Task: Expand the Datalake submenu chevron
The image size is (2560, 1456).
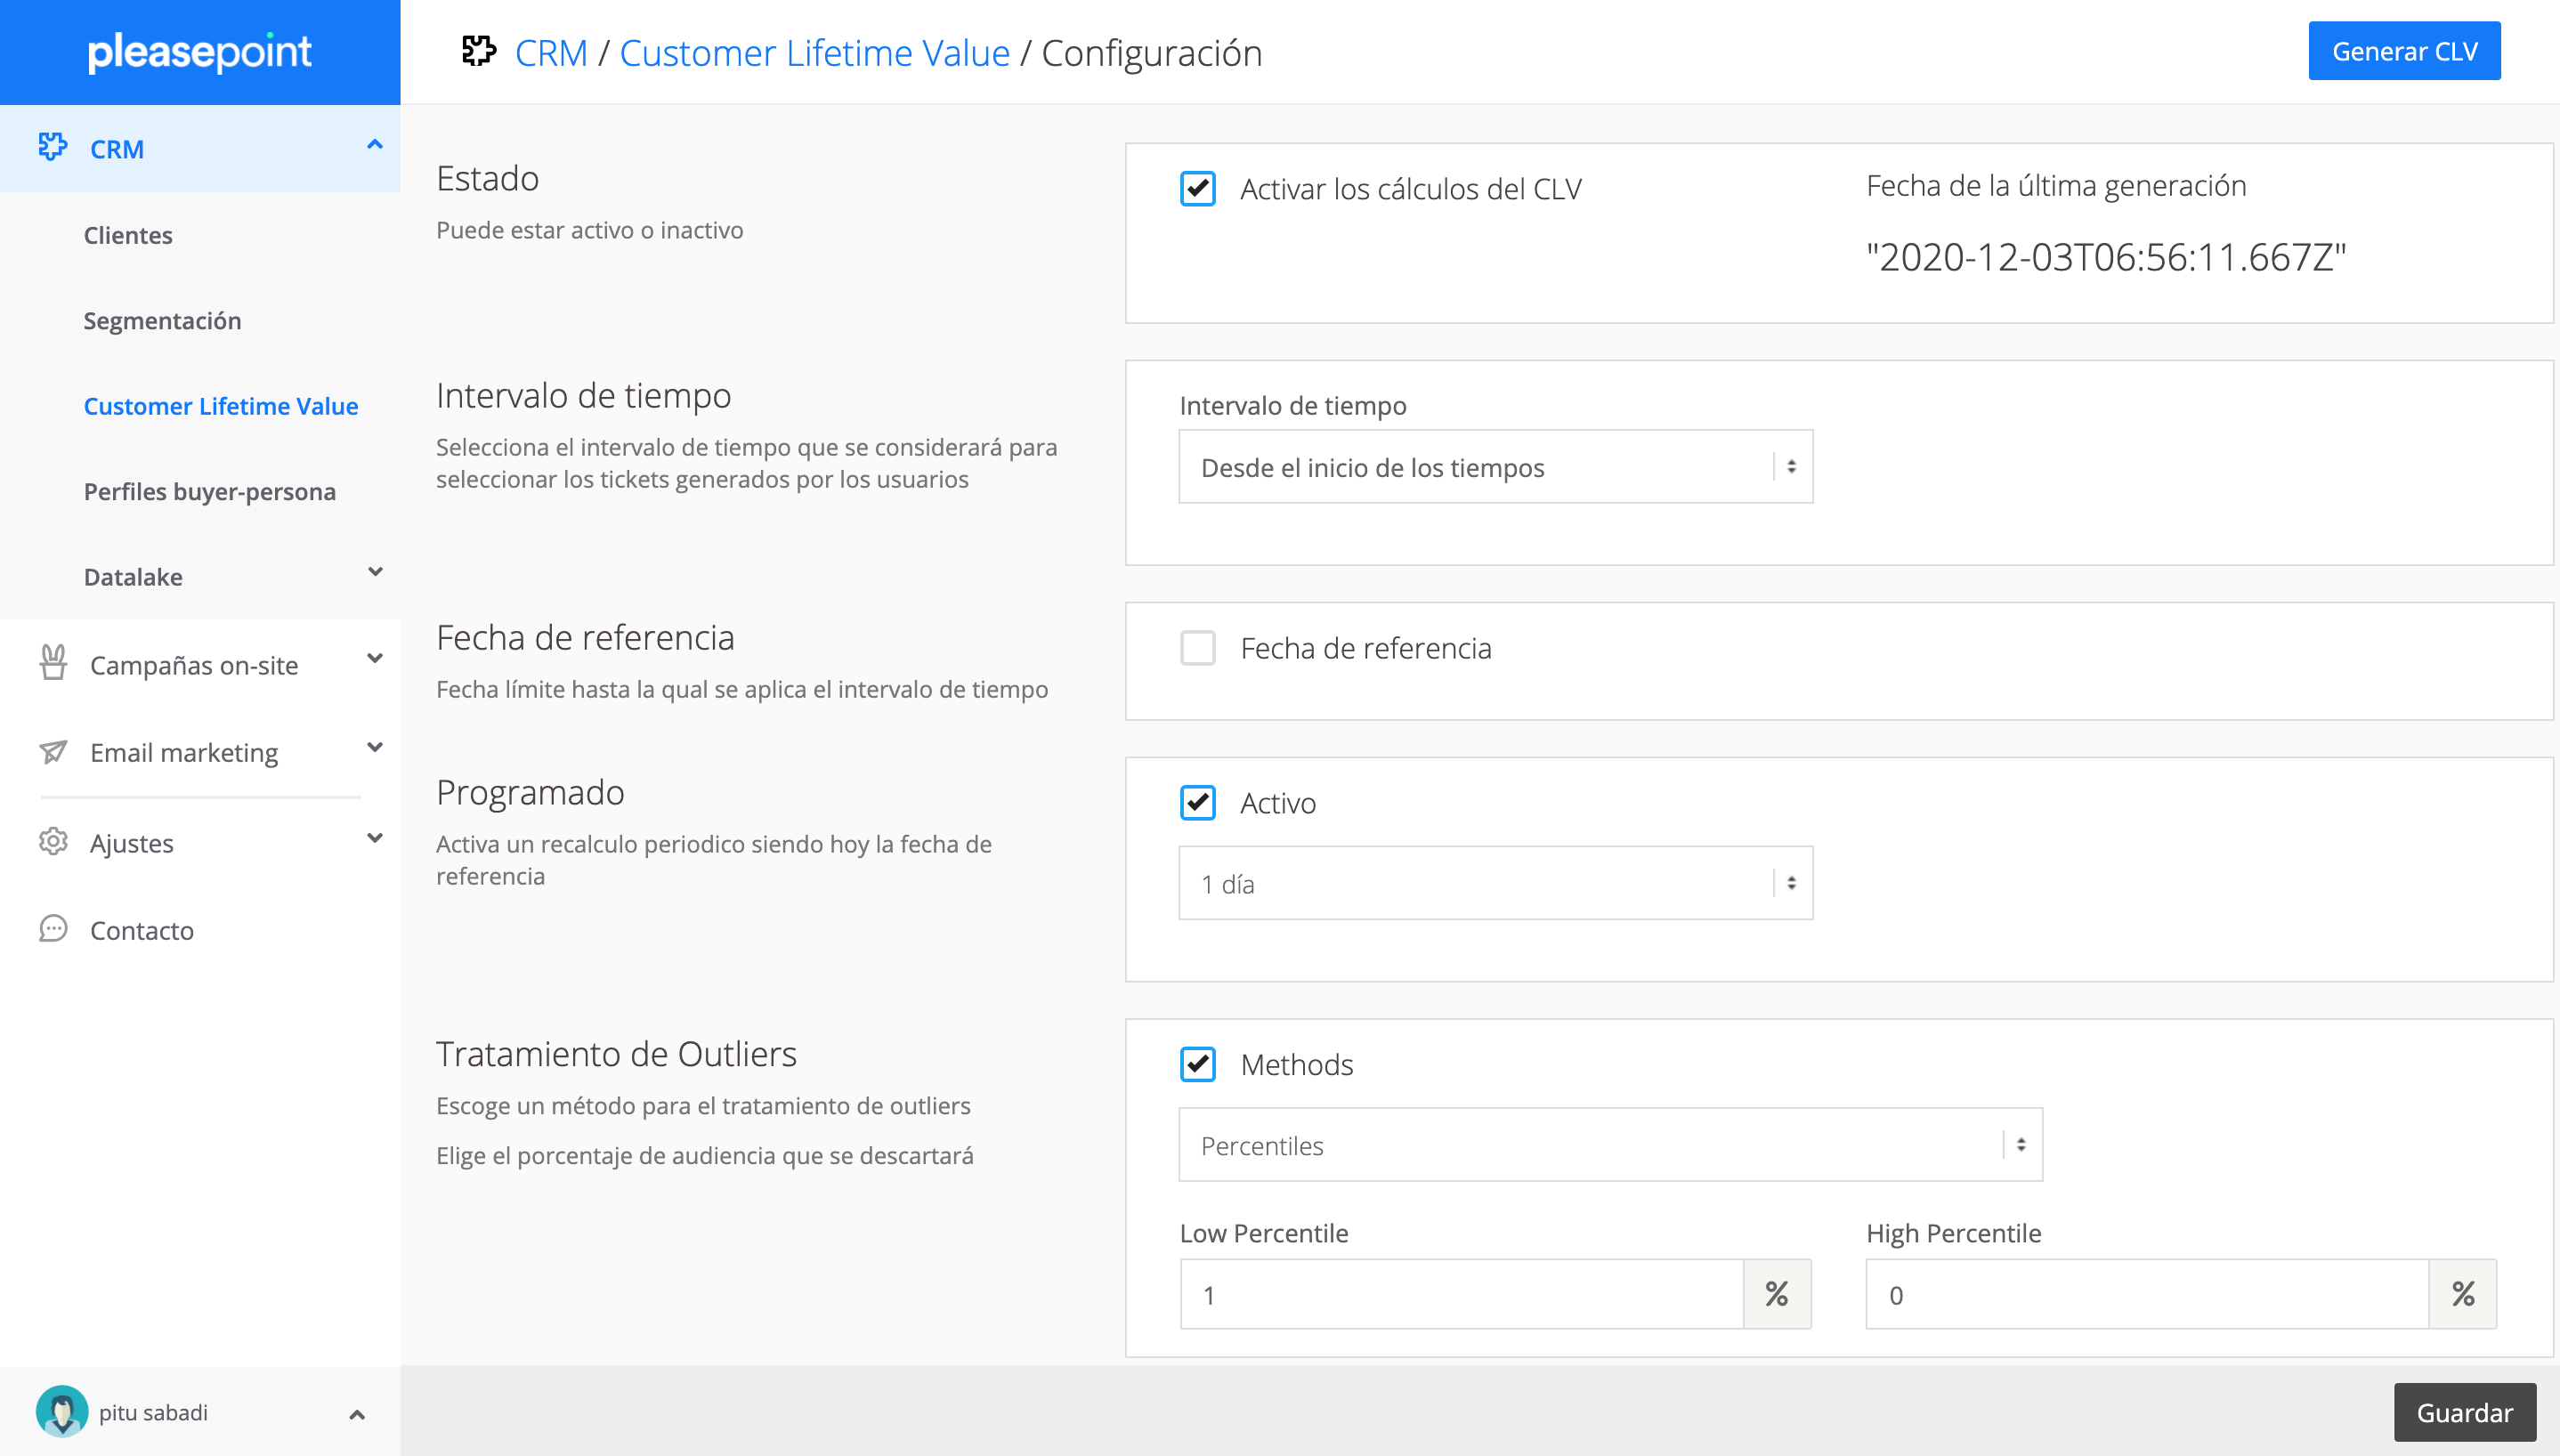Action: pyautogui.click(x=375, y=573)
